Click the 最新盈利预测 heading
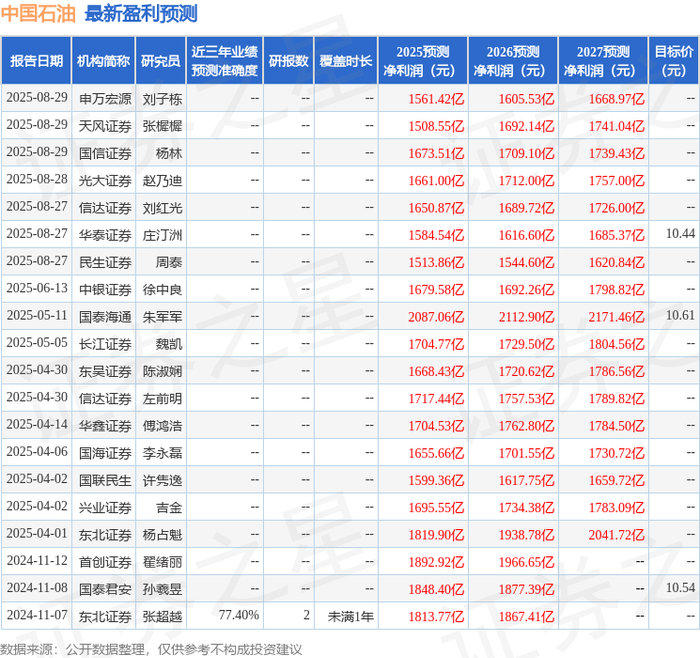 pos(141,13)
